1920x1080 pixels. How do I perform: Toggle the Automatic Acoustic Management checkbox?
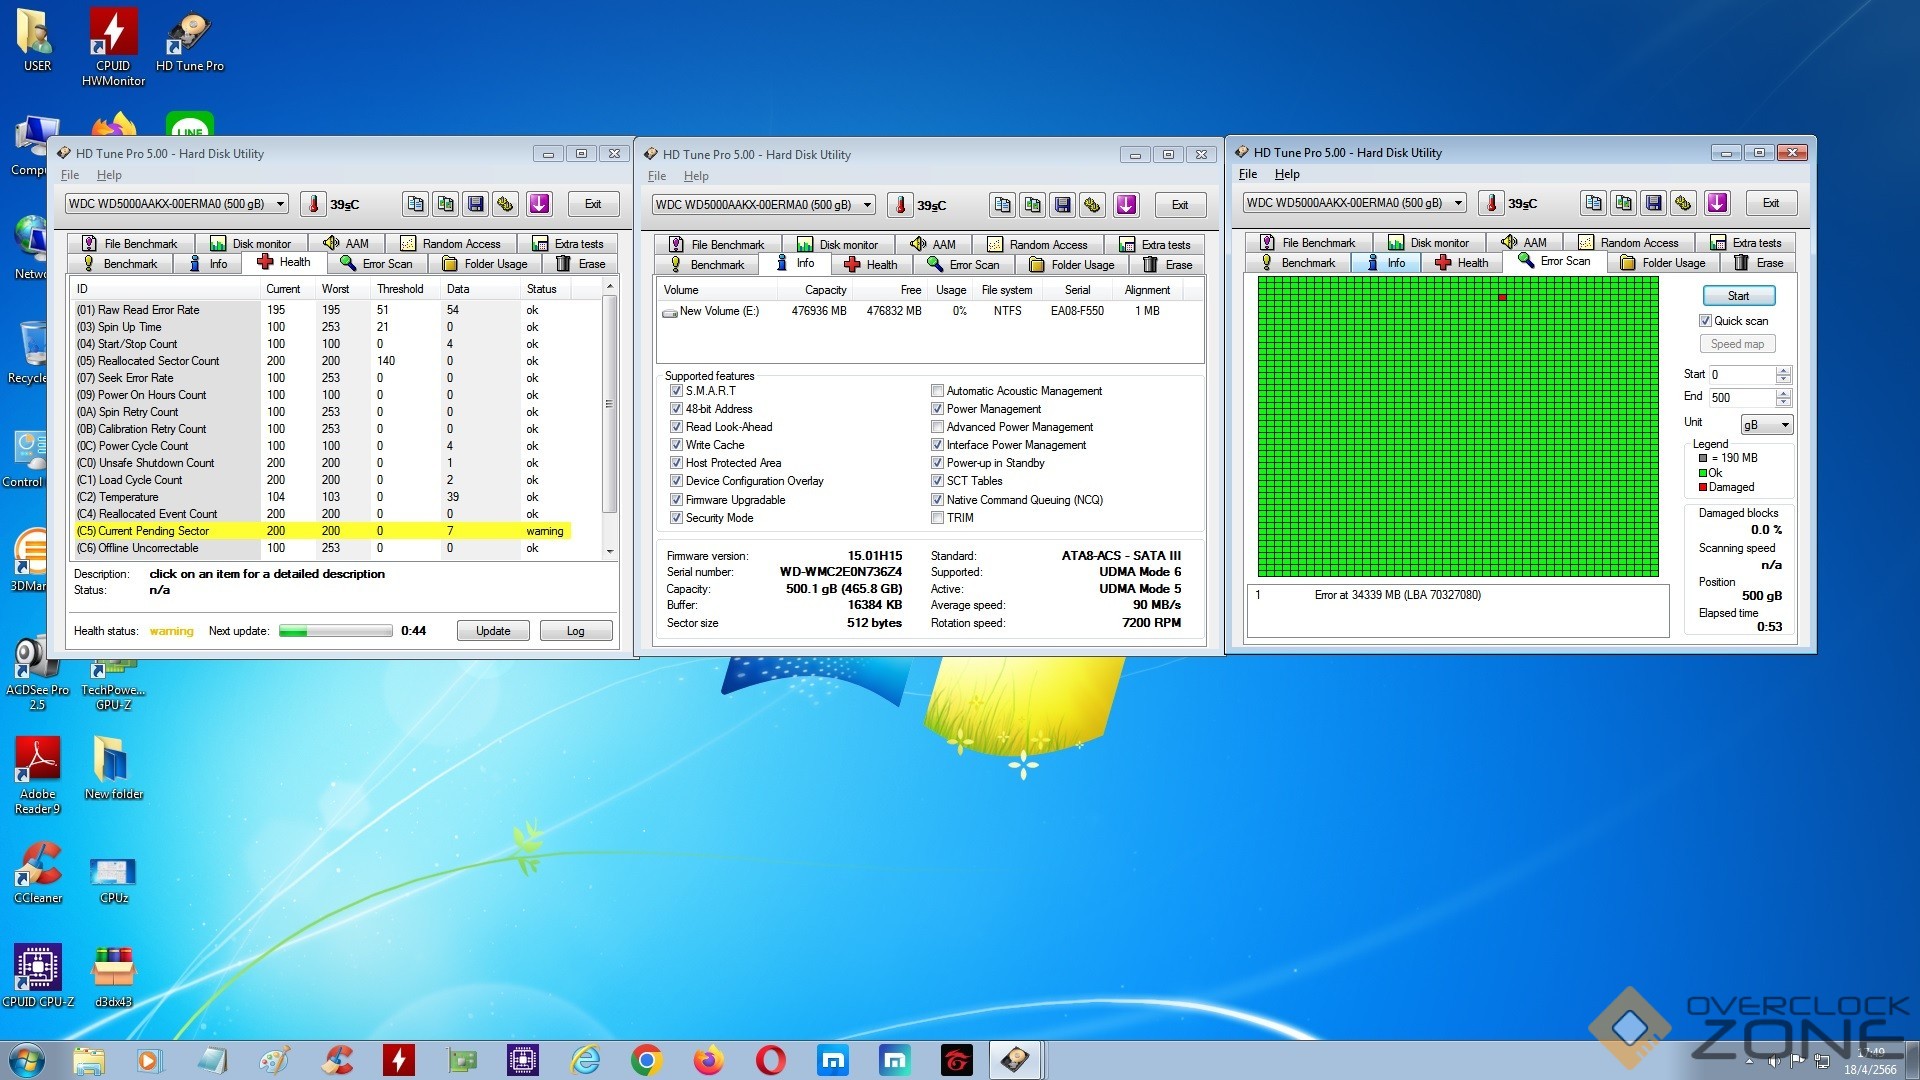(x=937, y=391)
